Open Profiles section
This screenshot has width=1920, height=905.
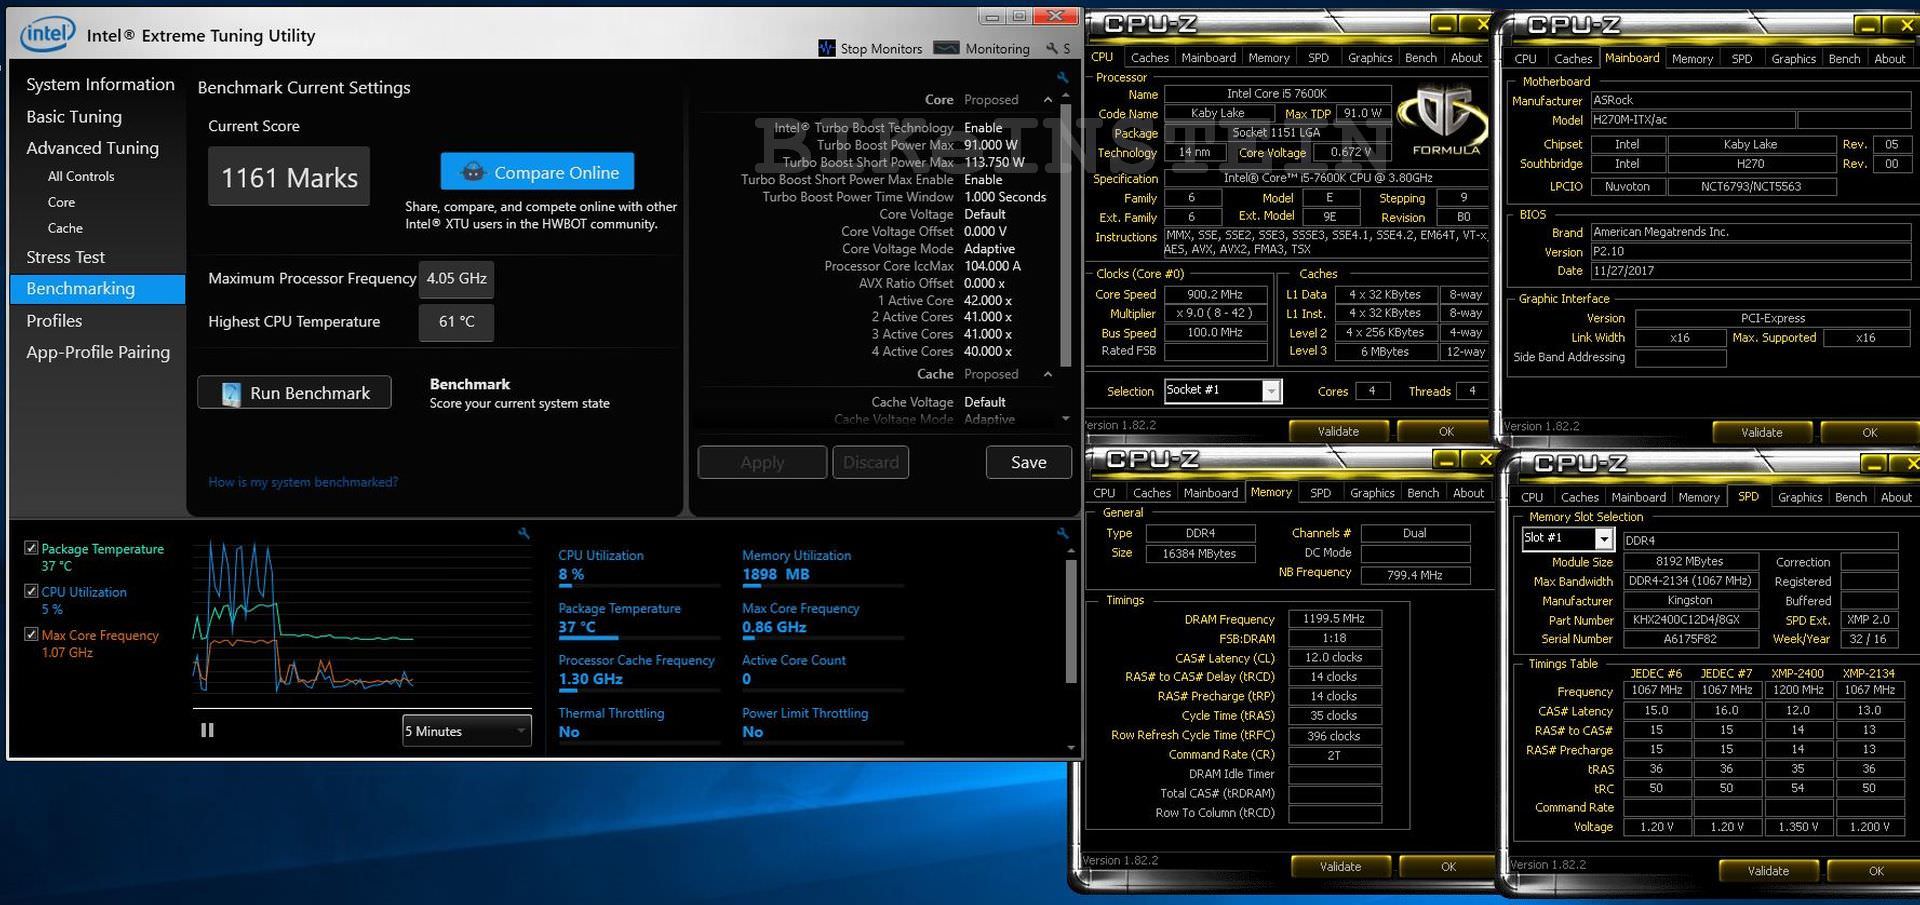click(54, 321)
